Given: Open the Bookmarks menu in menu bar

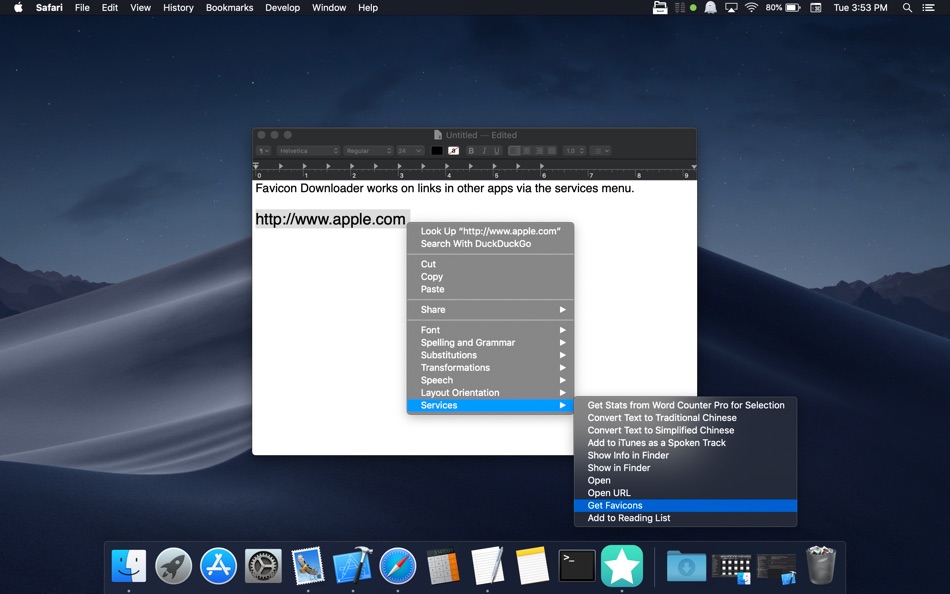Looking at the screenshot, I should tap(229, 7).
